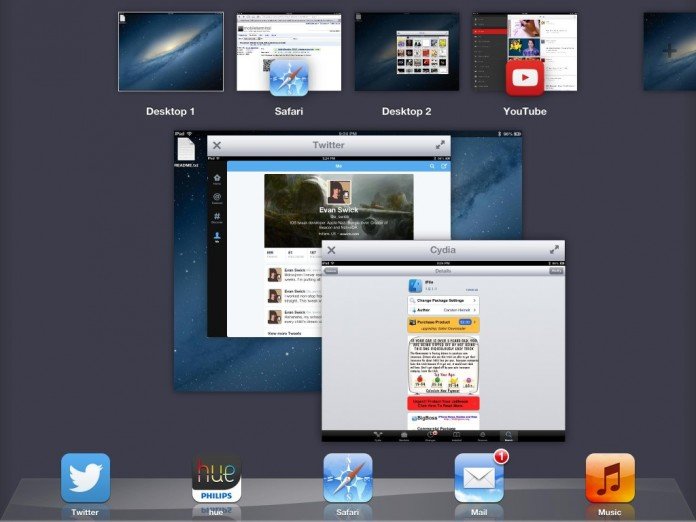
Task: Select the Sections tab in Cydia
Action: point(404,436)
